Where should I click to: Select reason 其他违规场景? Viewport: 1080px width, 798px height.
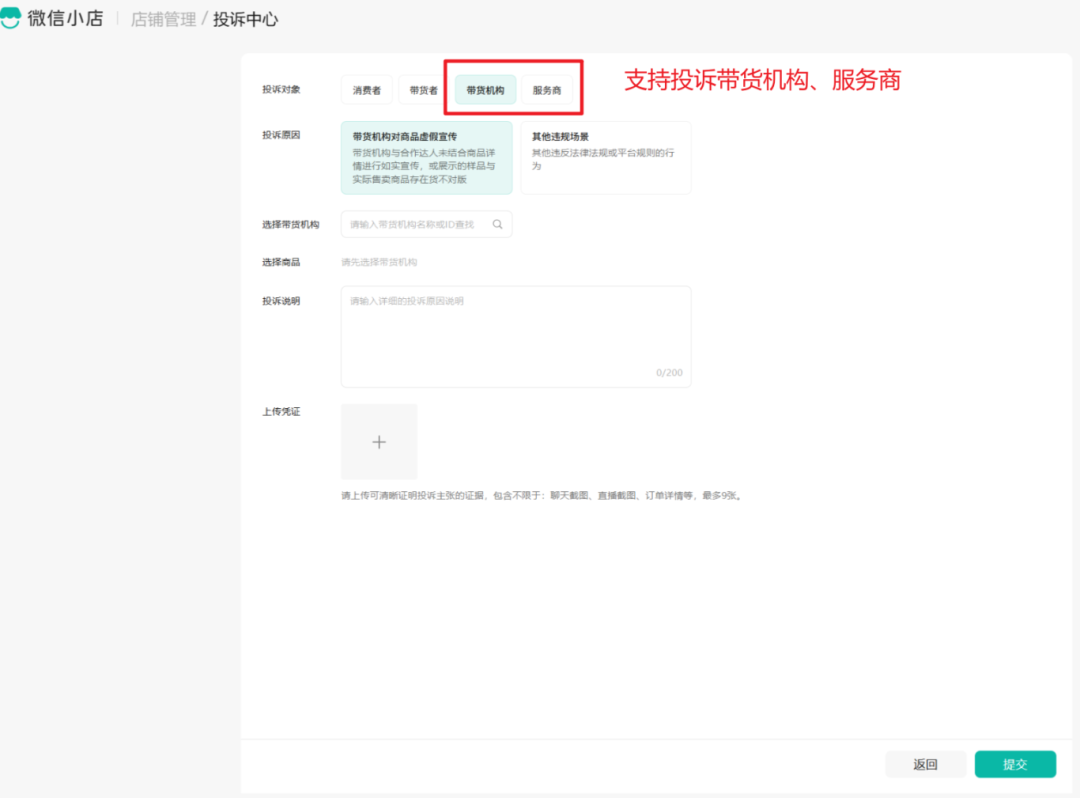[605, 157]
